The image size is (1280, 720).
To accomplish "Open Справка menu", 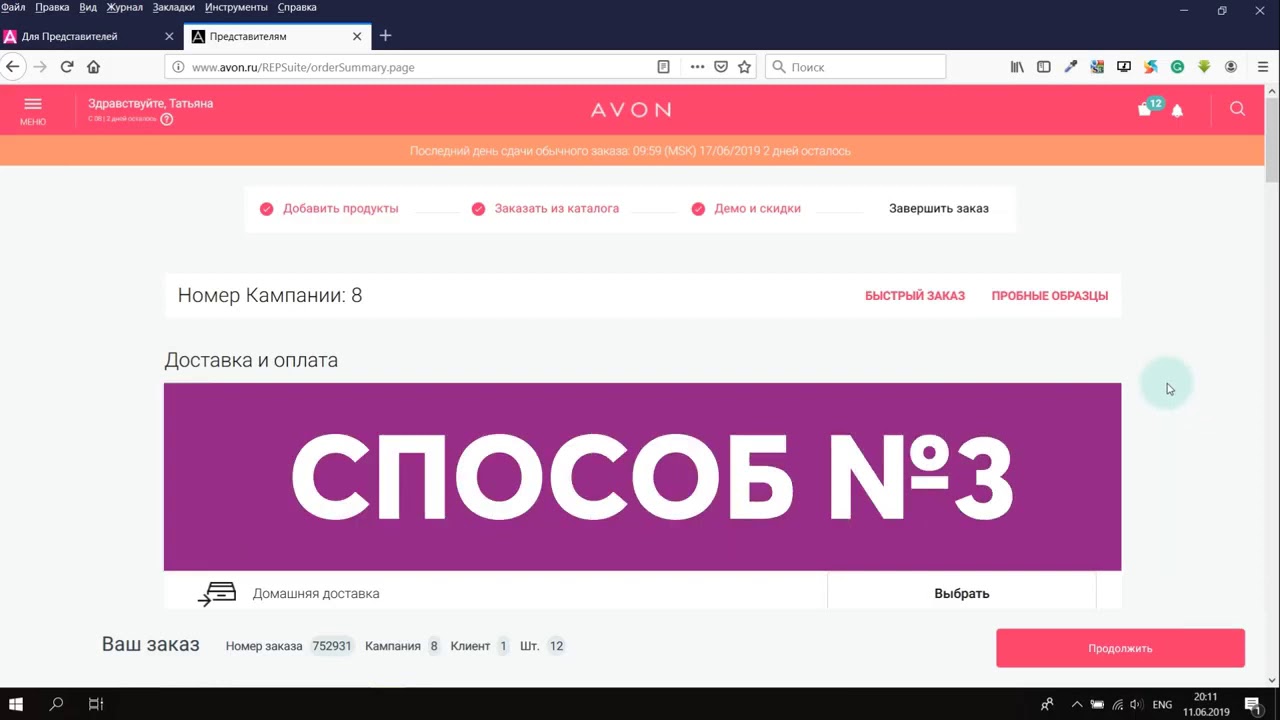I will (297, 7).
